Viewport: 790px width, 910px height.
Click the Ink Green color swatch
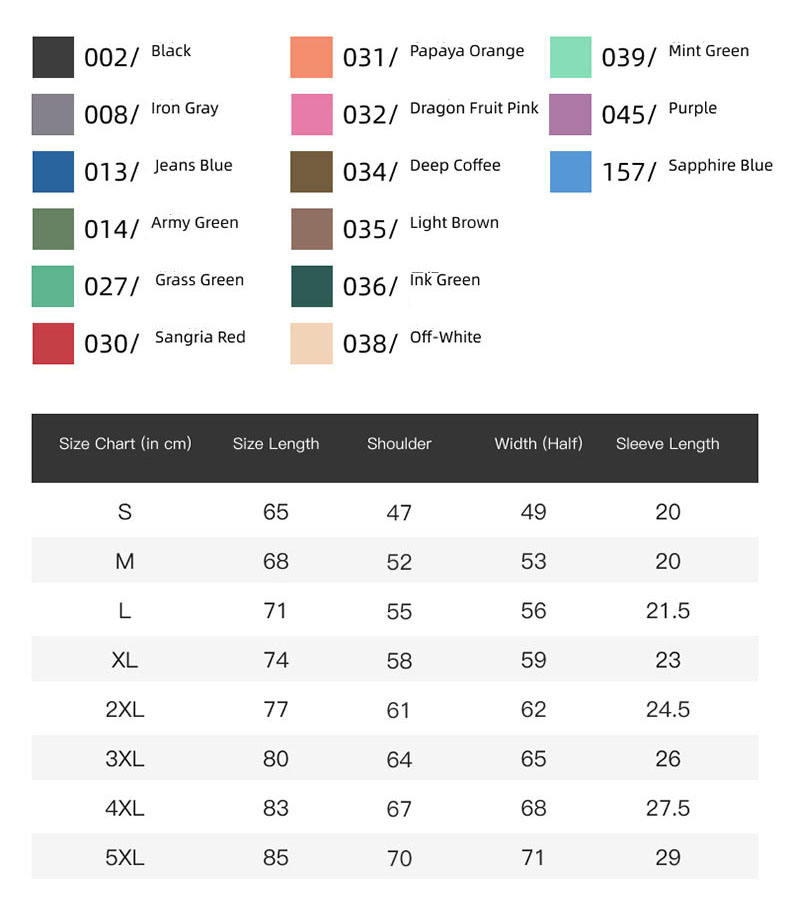tap(311, 286)
